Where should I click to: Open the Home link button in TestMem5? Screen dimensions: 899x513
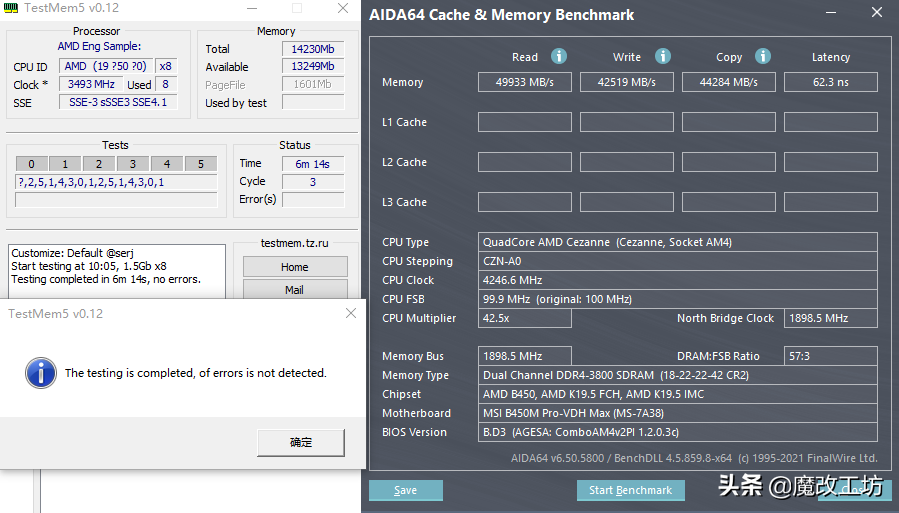[x=295, y=267]
